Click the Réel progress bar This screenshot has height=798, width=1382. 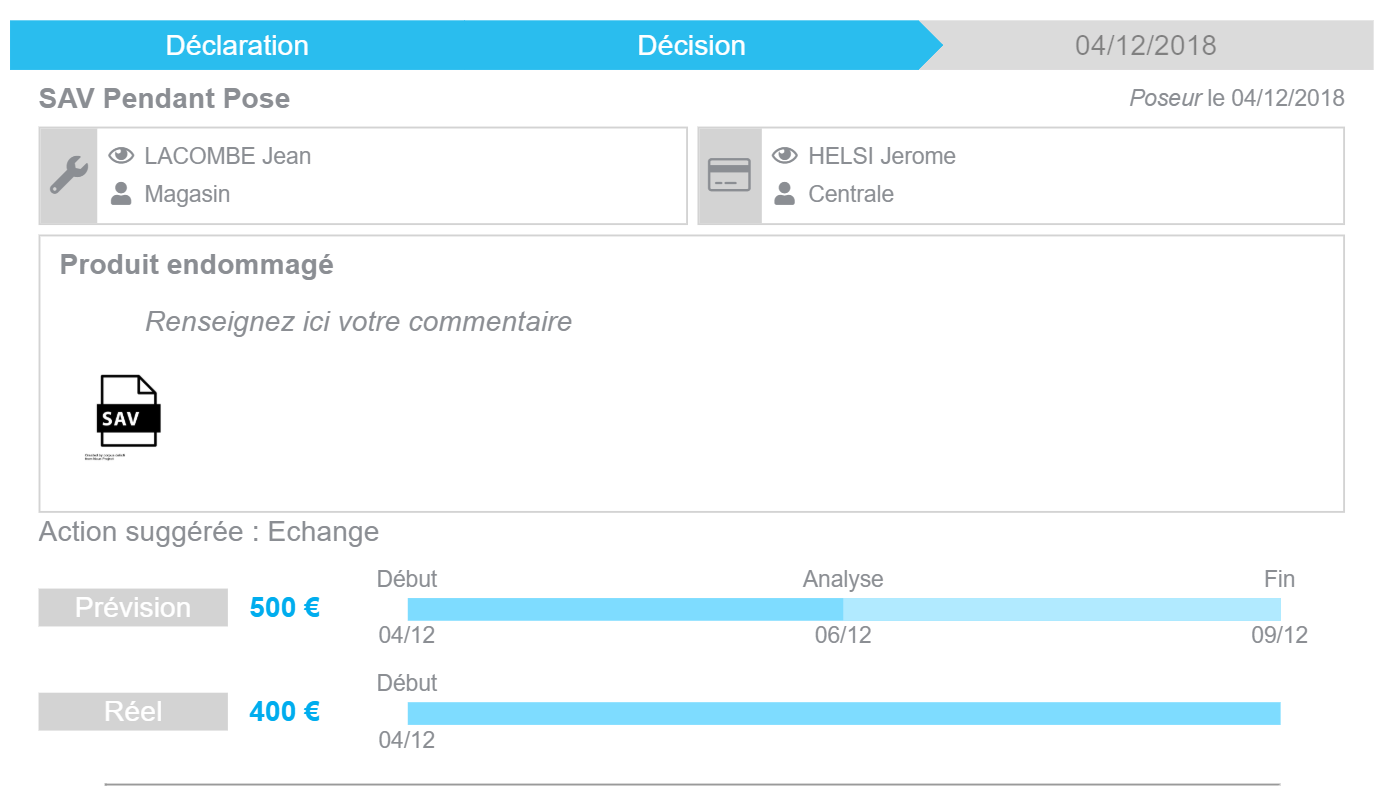[844, 713]
